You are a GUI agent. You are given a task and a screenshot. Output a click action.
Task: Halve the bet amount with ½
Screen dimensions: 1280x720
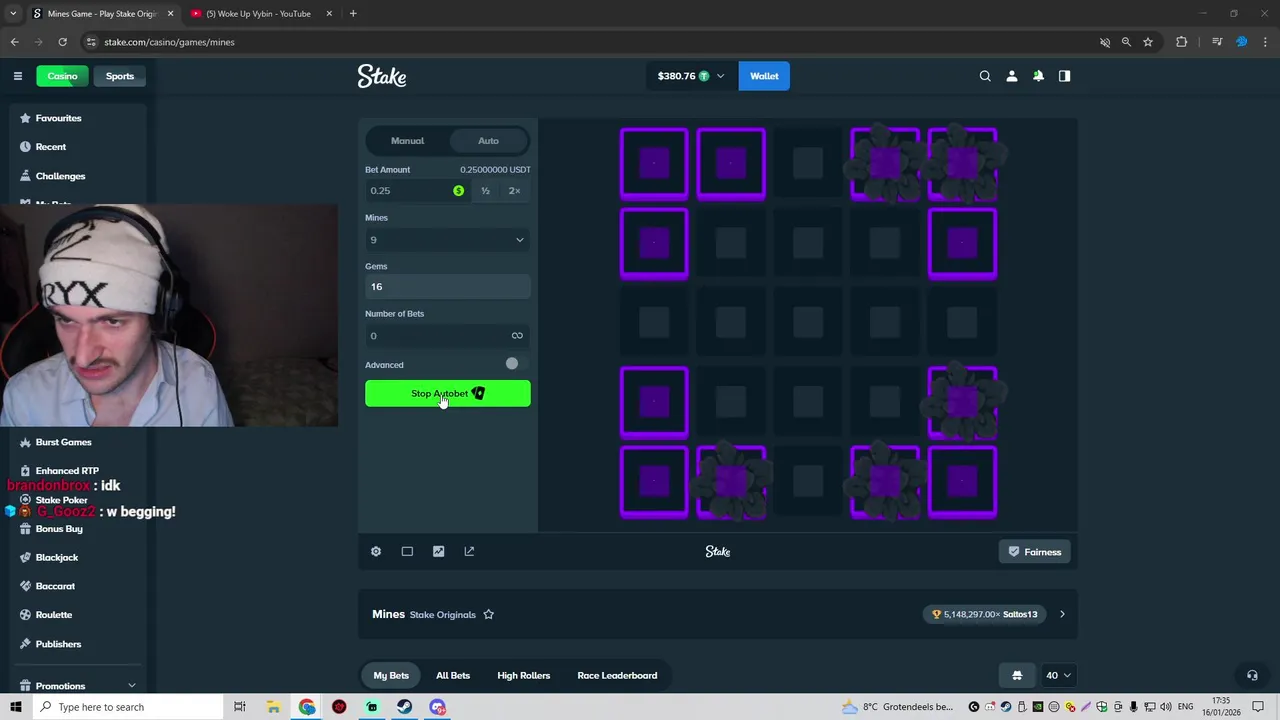tap(485, 191)
